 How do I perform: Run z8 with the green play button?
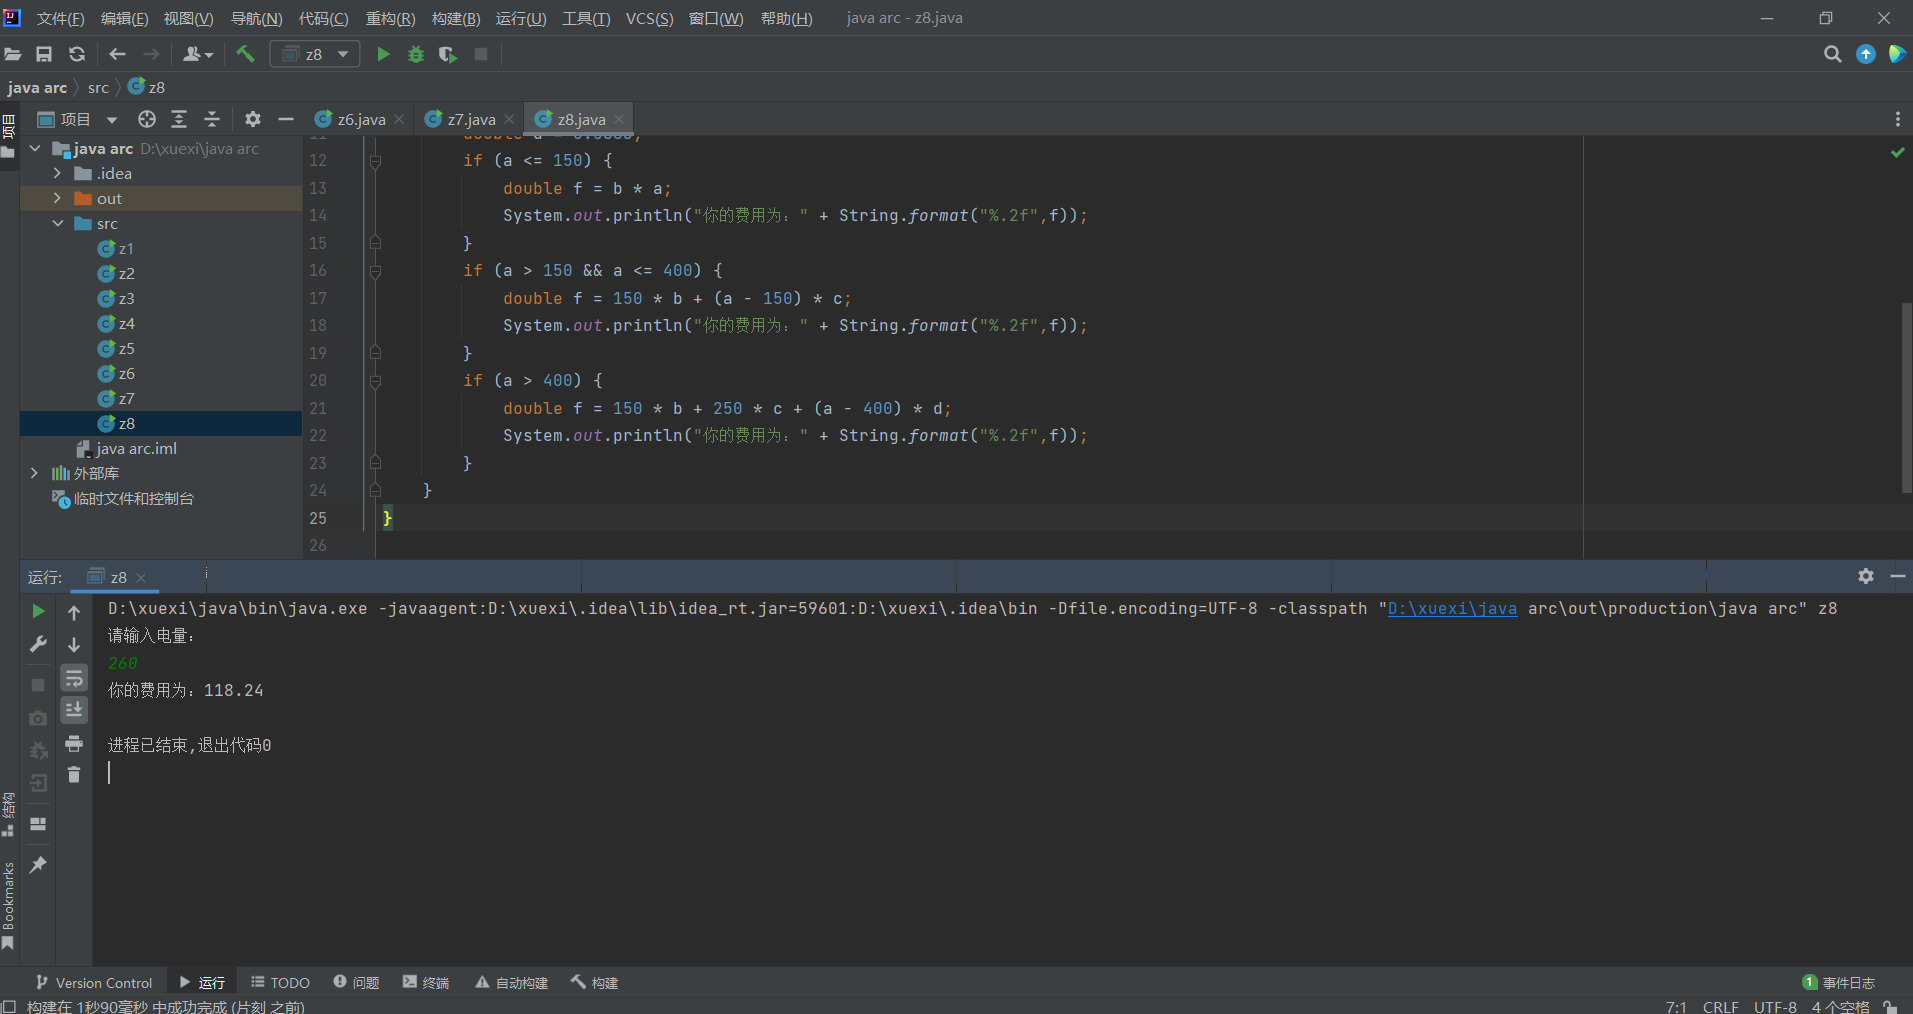point(383,54)
